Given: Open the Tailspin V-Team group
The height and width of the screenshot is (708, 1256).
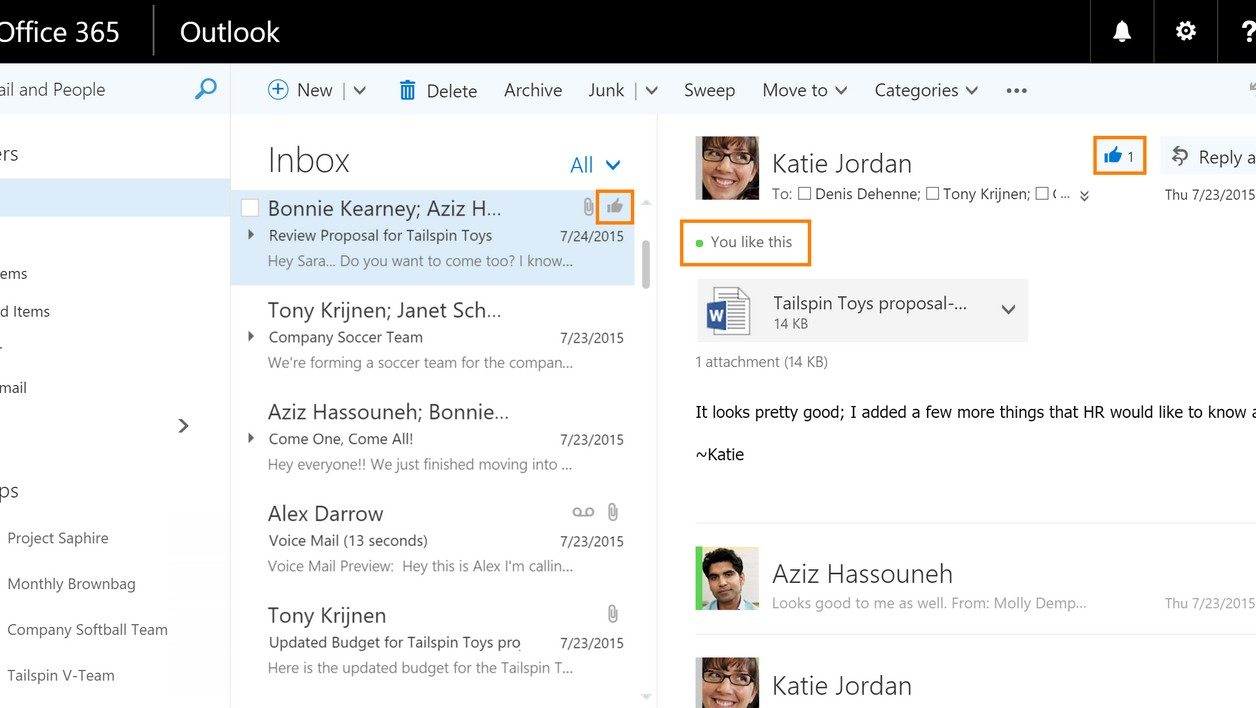Looking at the screenshot, I should pos(61,675).
